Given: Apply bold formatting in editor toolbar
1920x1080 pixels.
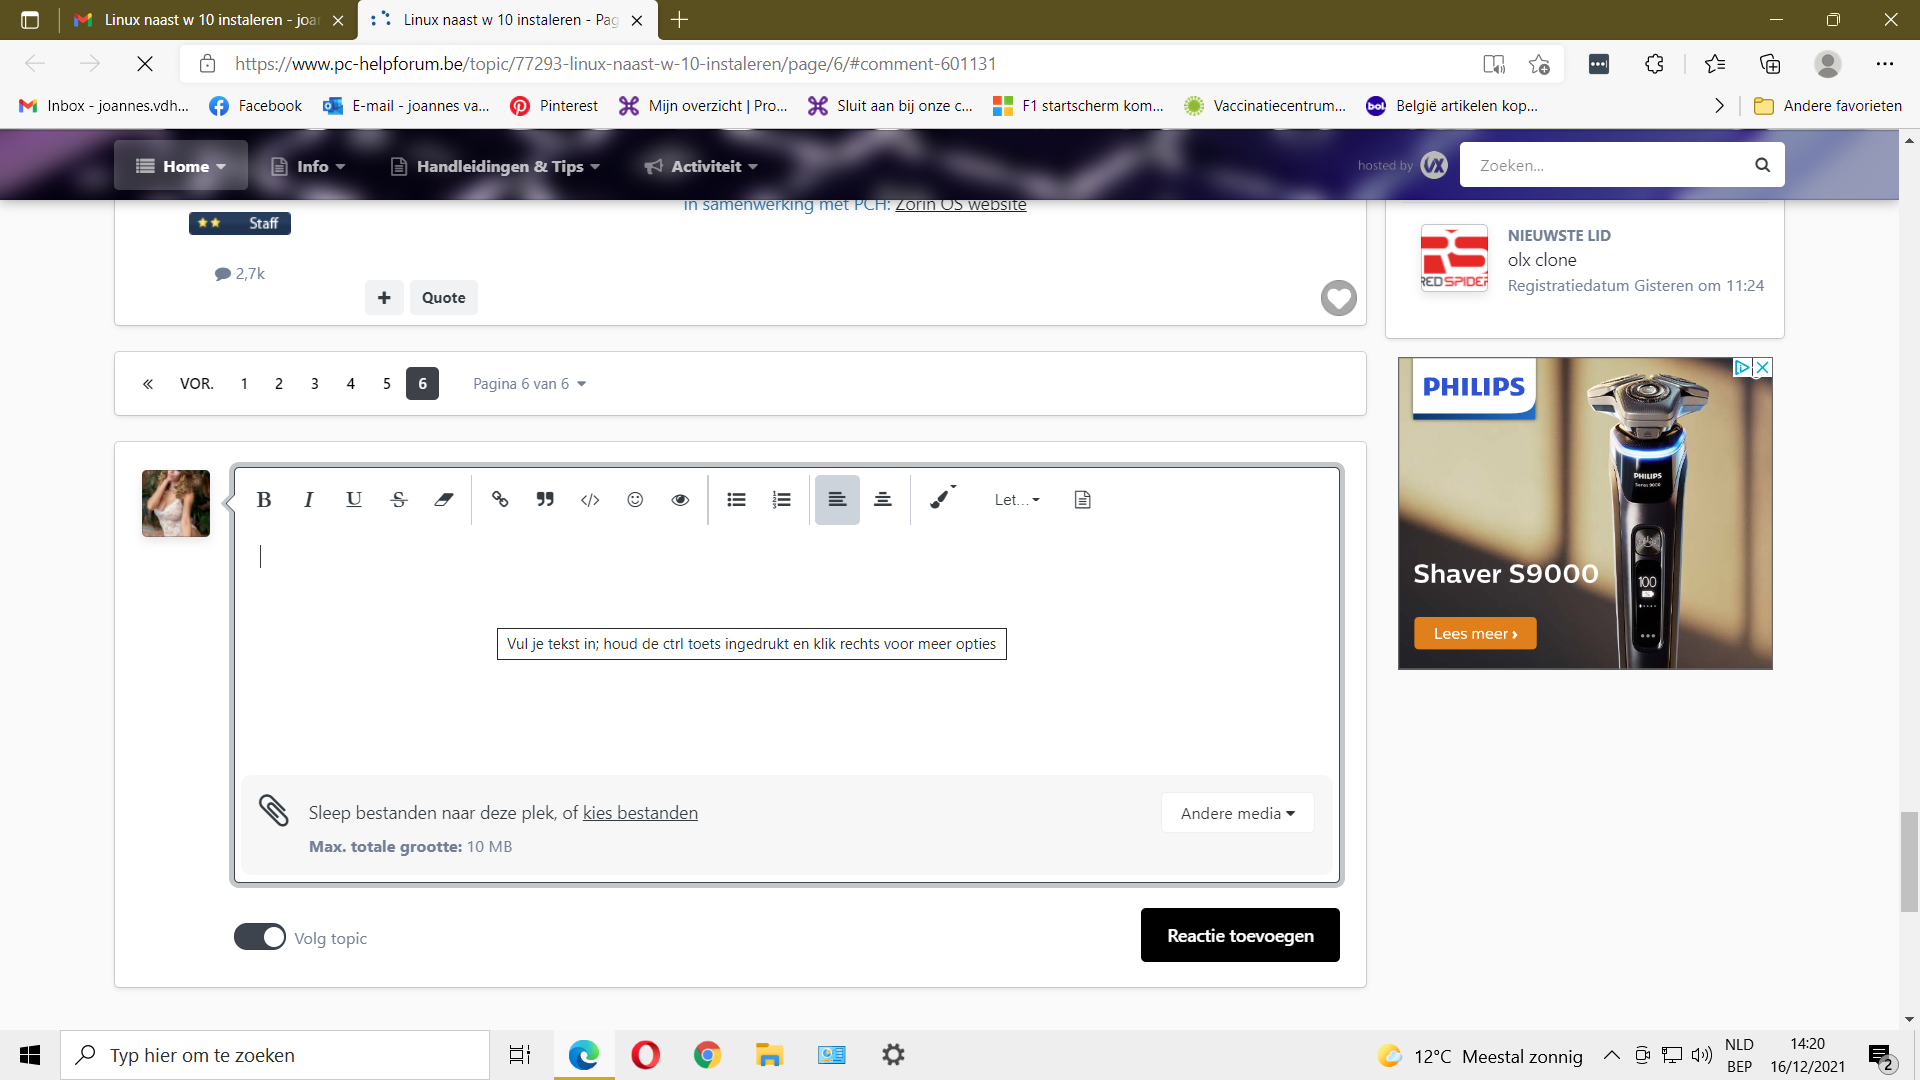Looking at the screenshot, I should click(x=264, y=500).
